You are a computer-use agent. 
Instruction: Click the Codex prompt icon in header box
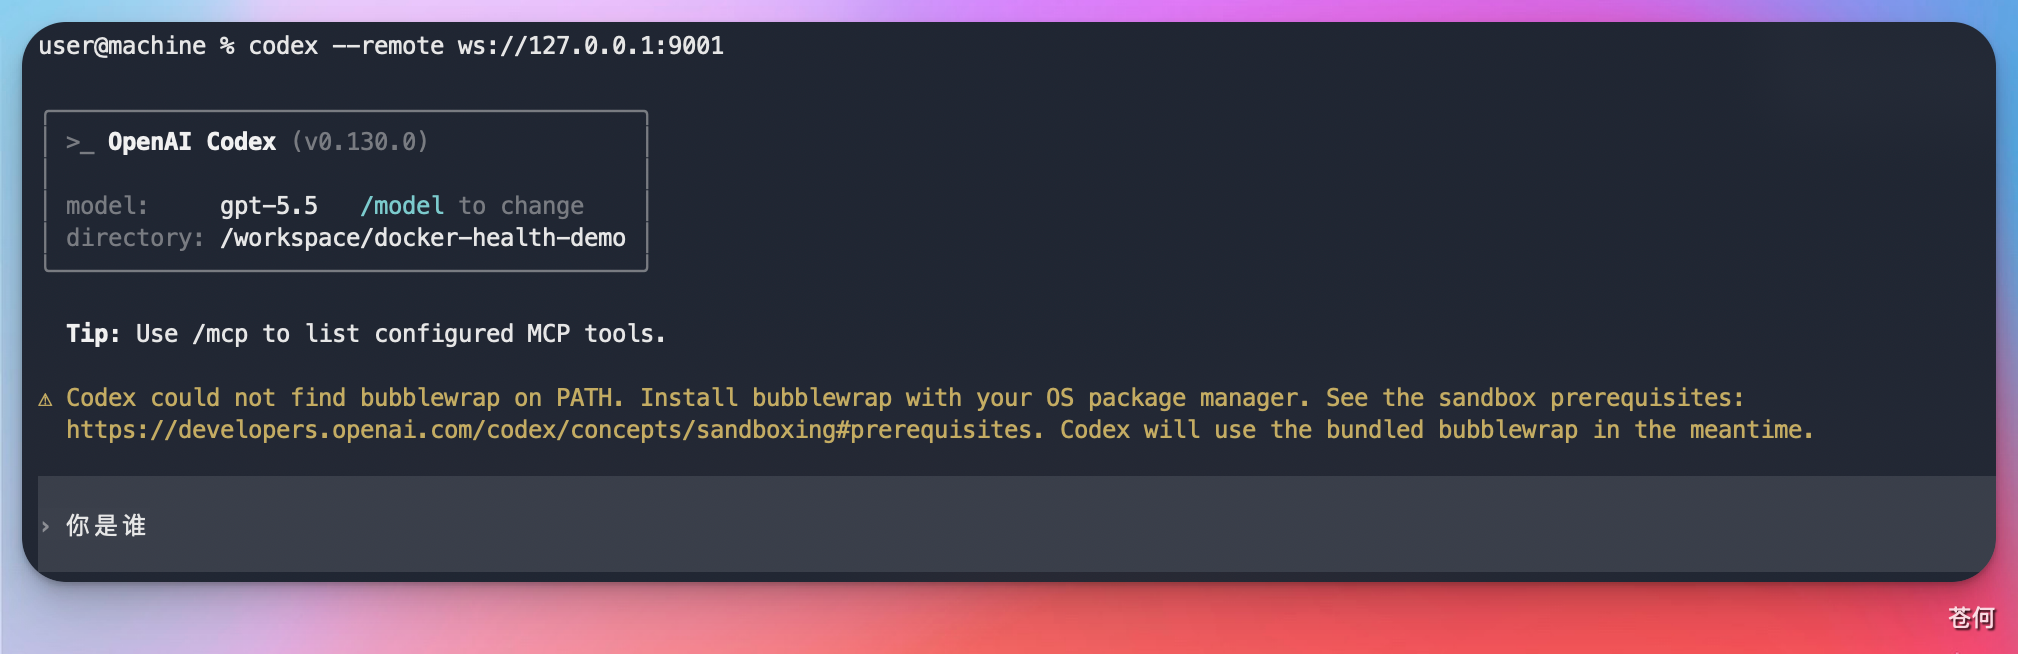pos(80,143)
